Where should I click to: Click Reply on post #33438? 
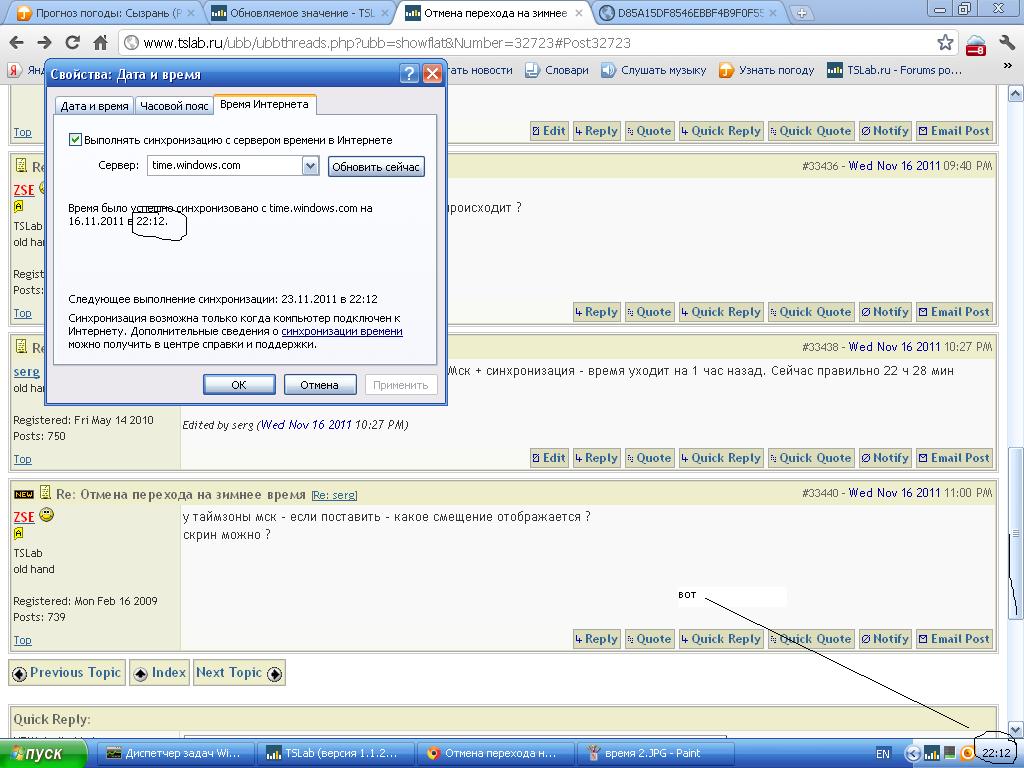click(596, 458)
